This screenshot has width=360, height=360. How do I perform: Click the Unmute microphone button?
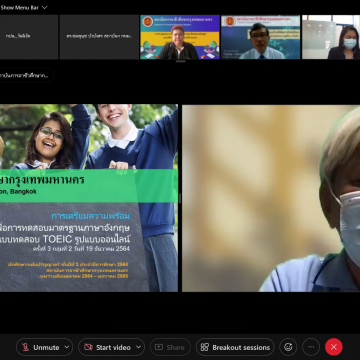click(40, 347)
